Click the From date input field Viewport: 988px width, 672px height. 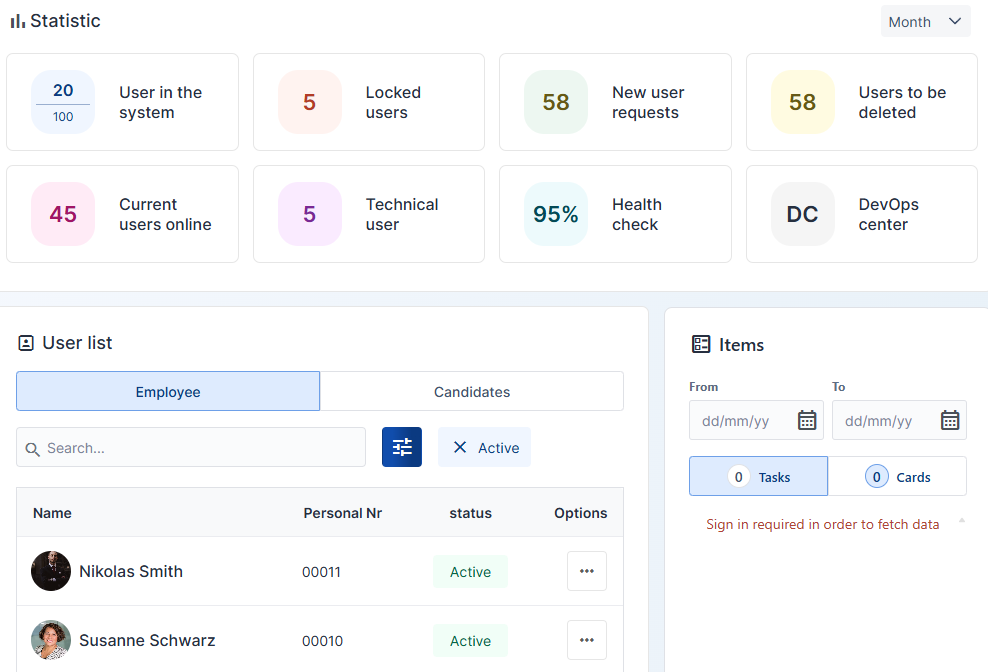[740, 421]
